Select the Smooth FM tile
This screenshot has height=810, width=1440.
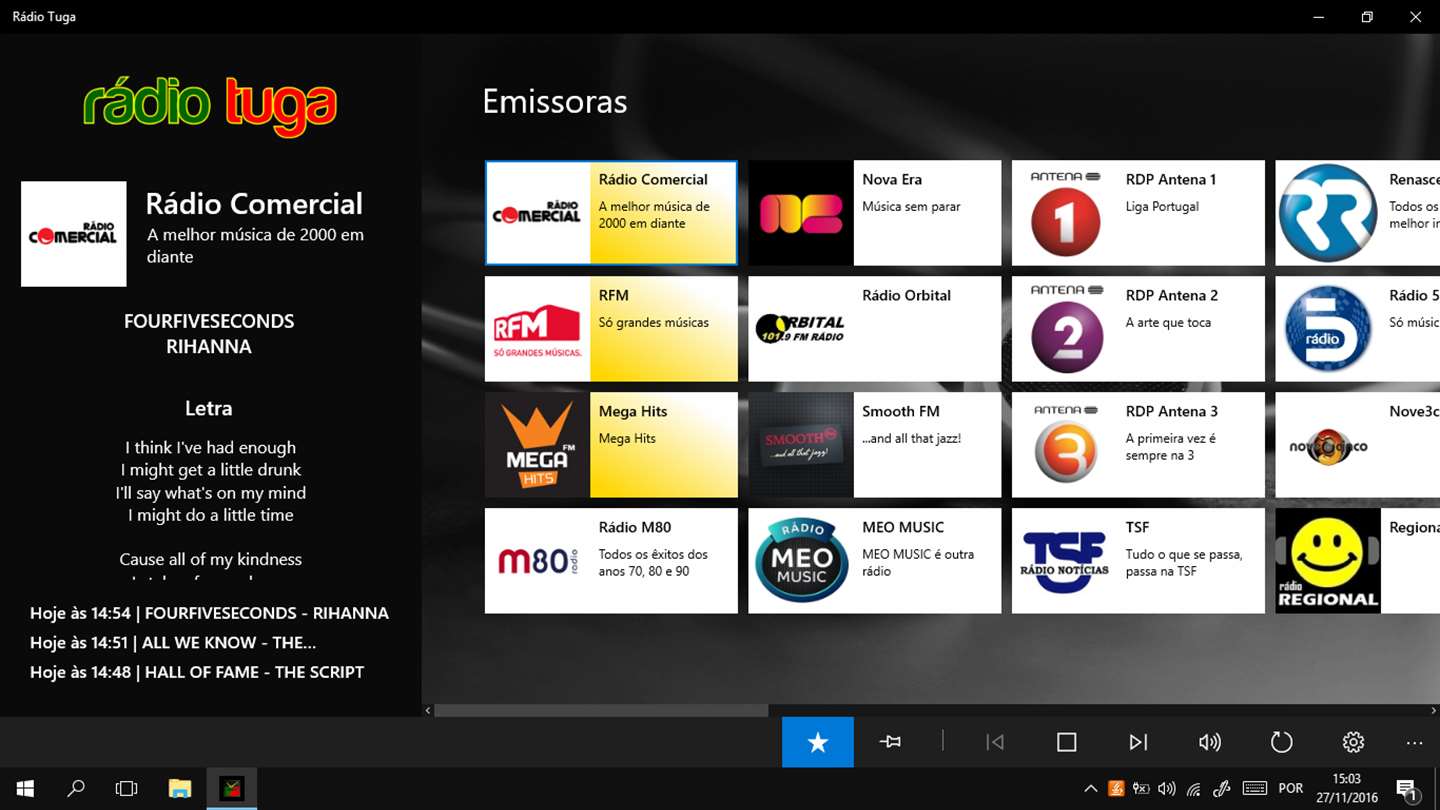click(x=875, y=445)
